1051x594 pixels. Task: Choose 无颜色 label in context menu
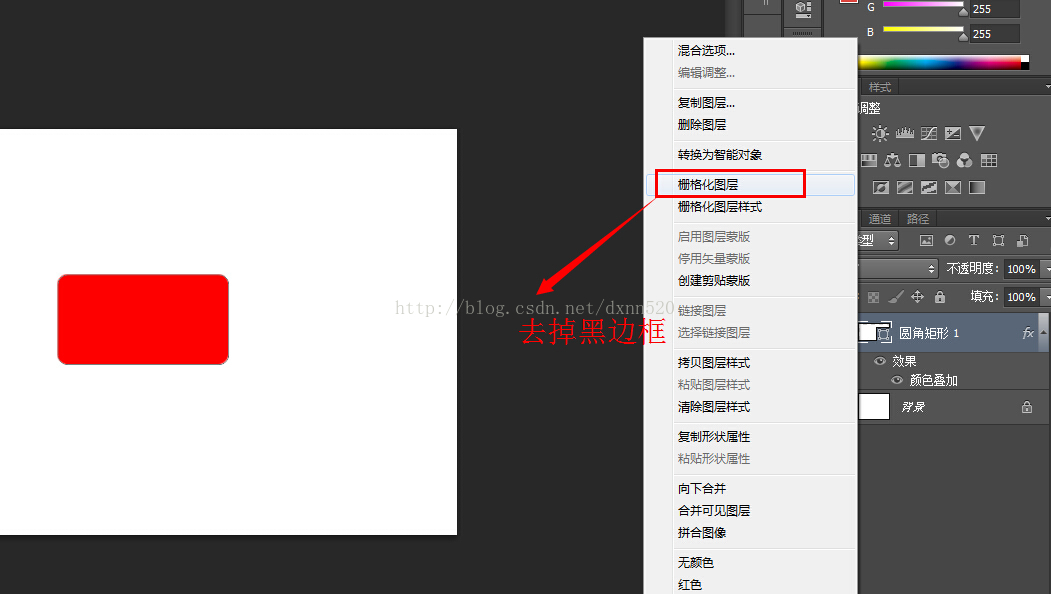[696, 562]
